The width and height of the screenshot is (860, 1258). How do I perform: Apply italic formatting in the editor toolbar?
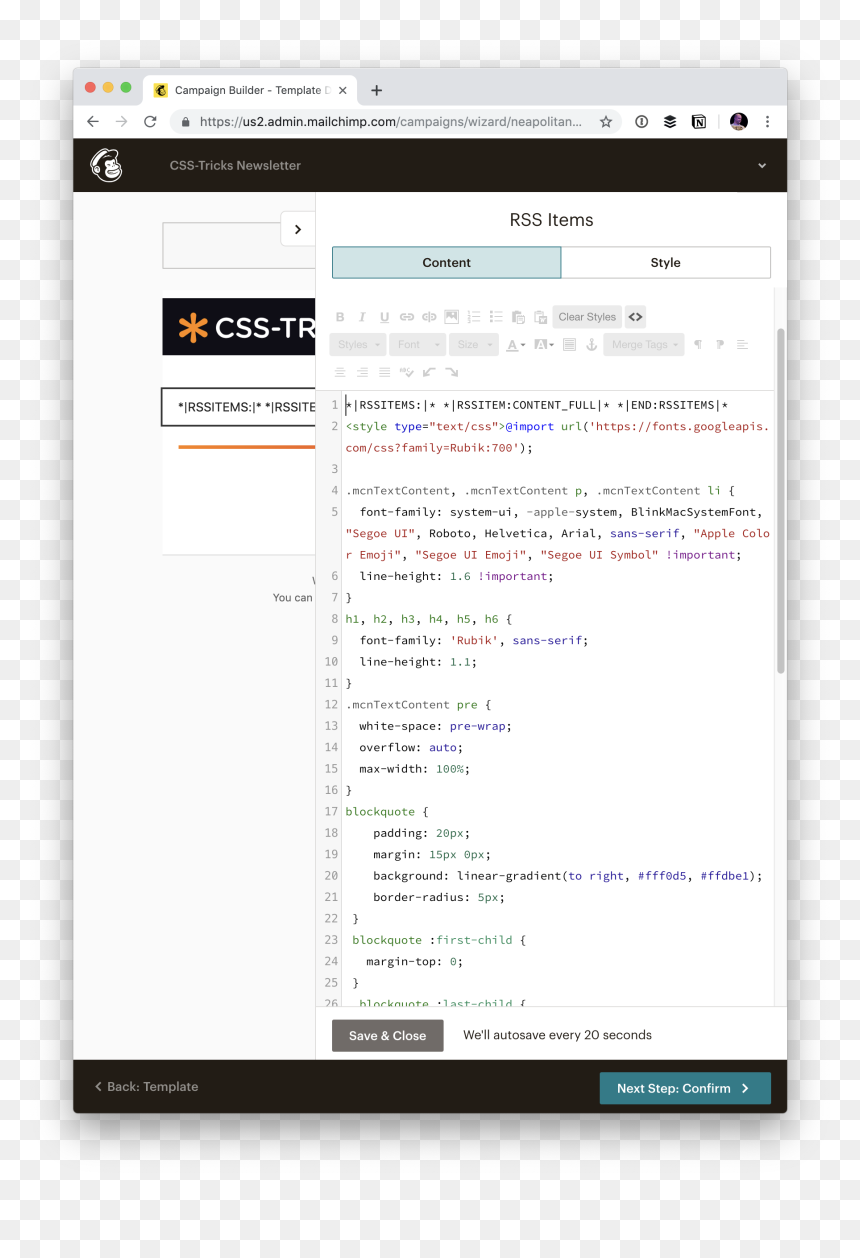pyautogui.click(x=362, y=317)
